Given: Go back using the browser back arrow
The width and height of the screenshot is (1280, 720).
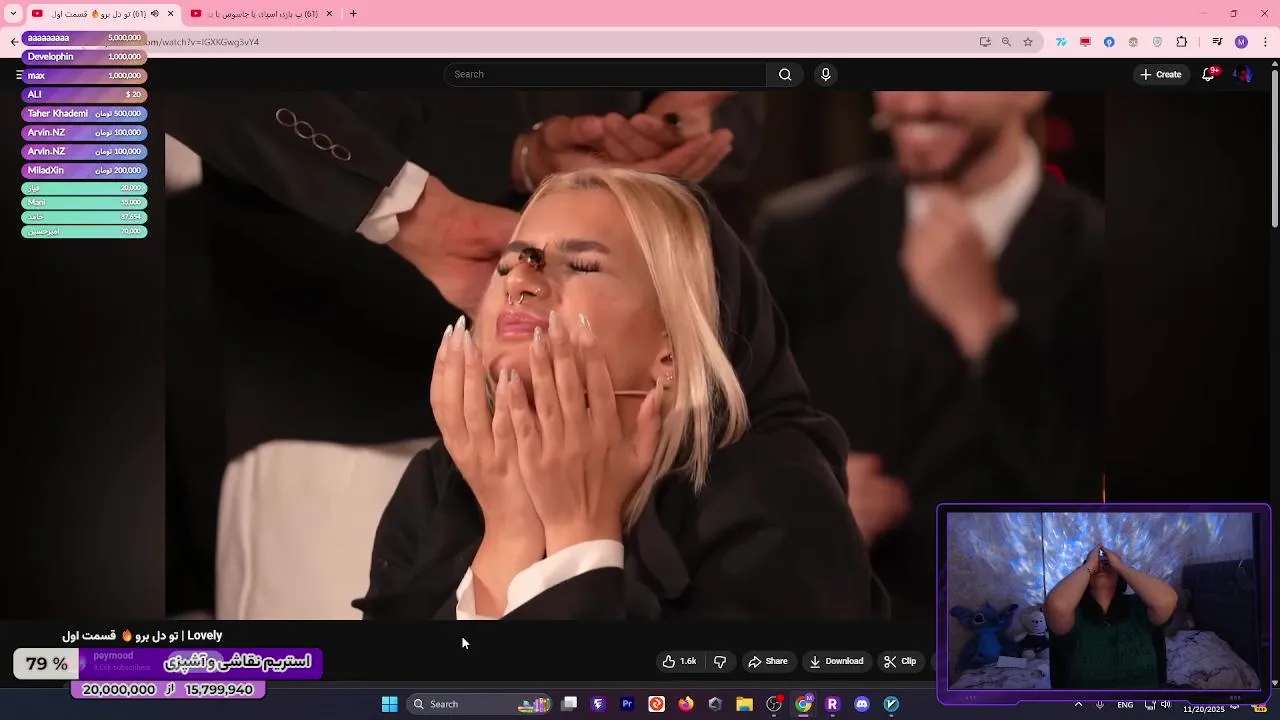Looking at the screenshot, I should coord(14,42).
